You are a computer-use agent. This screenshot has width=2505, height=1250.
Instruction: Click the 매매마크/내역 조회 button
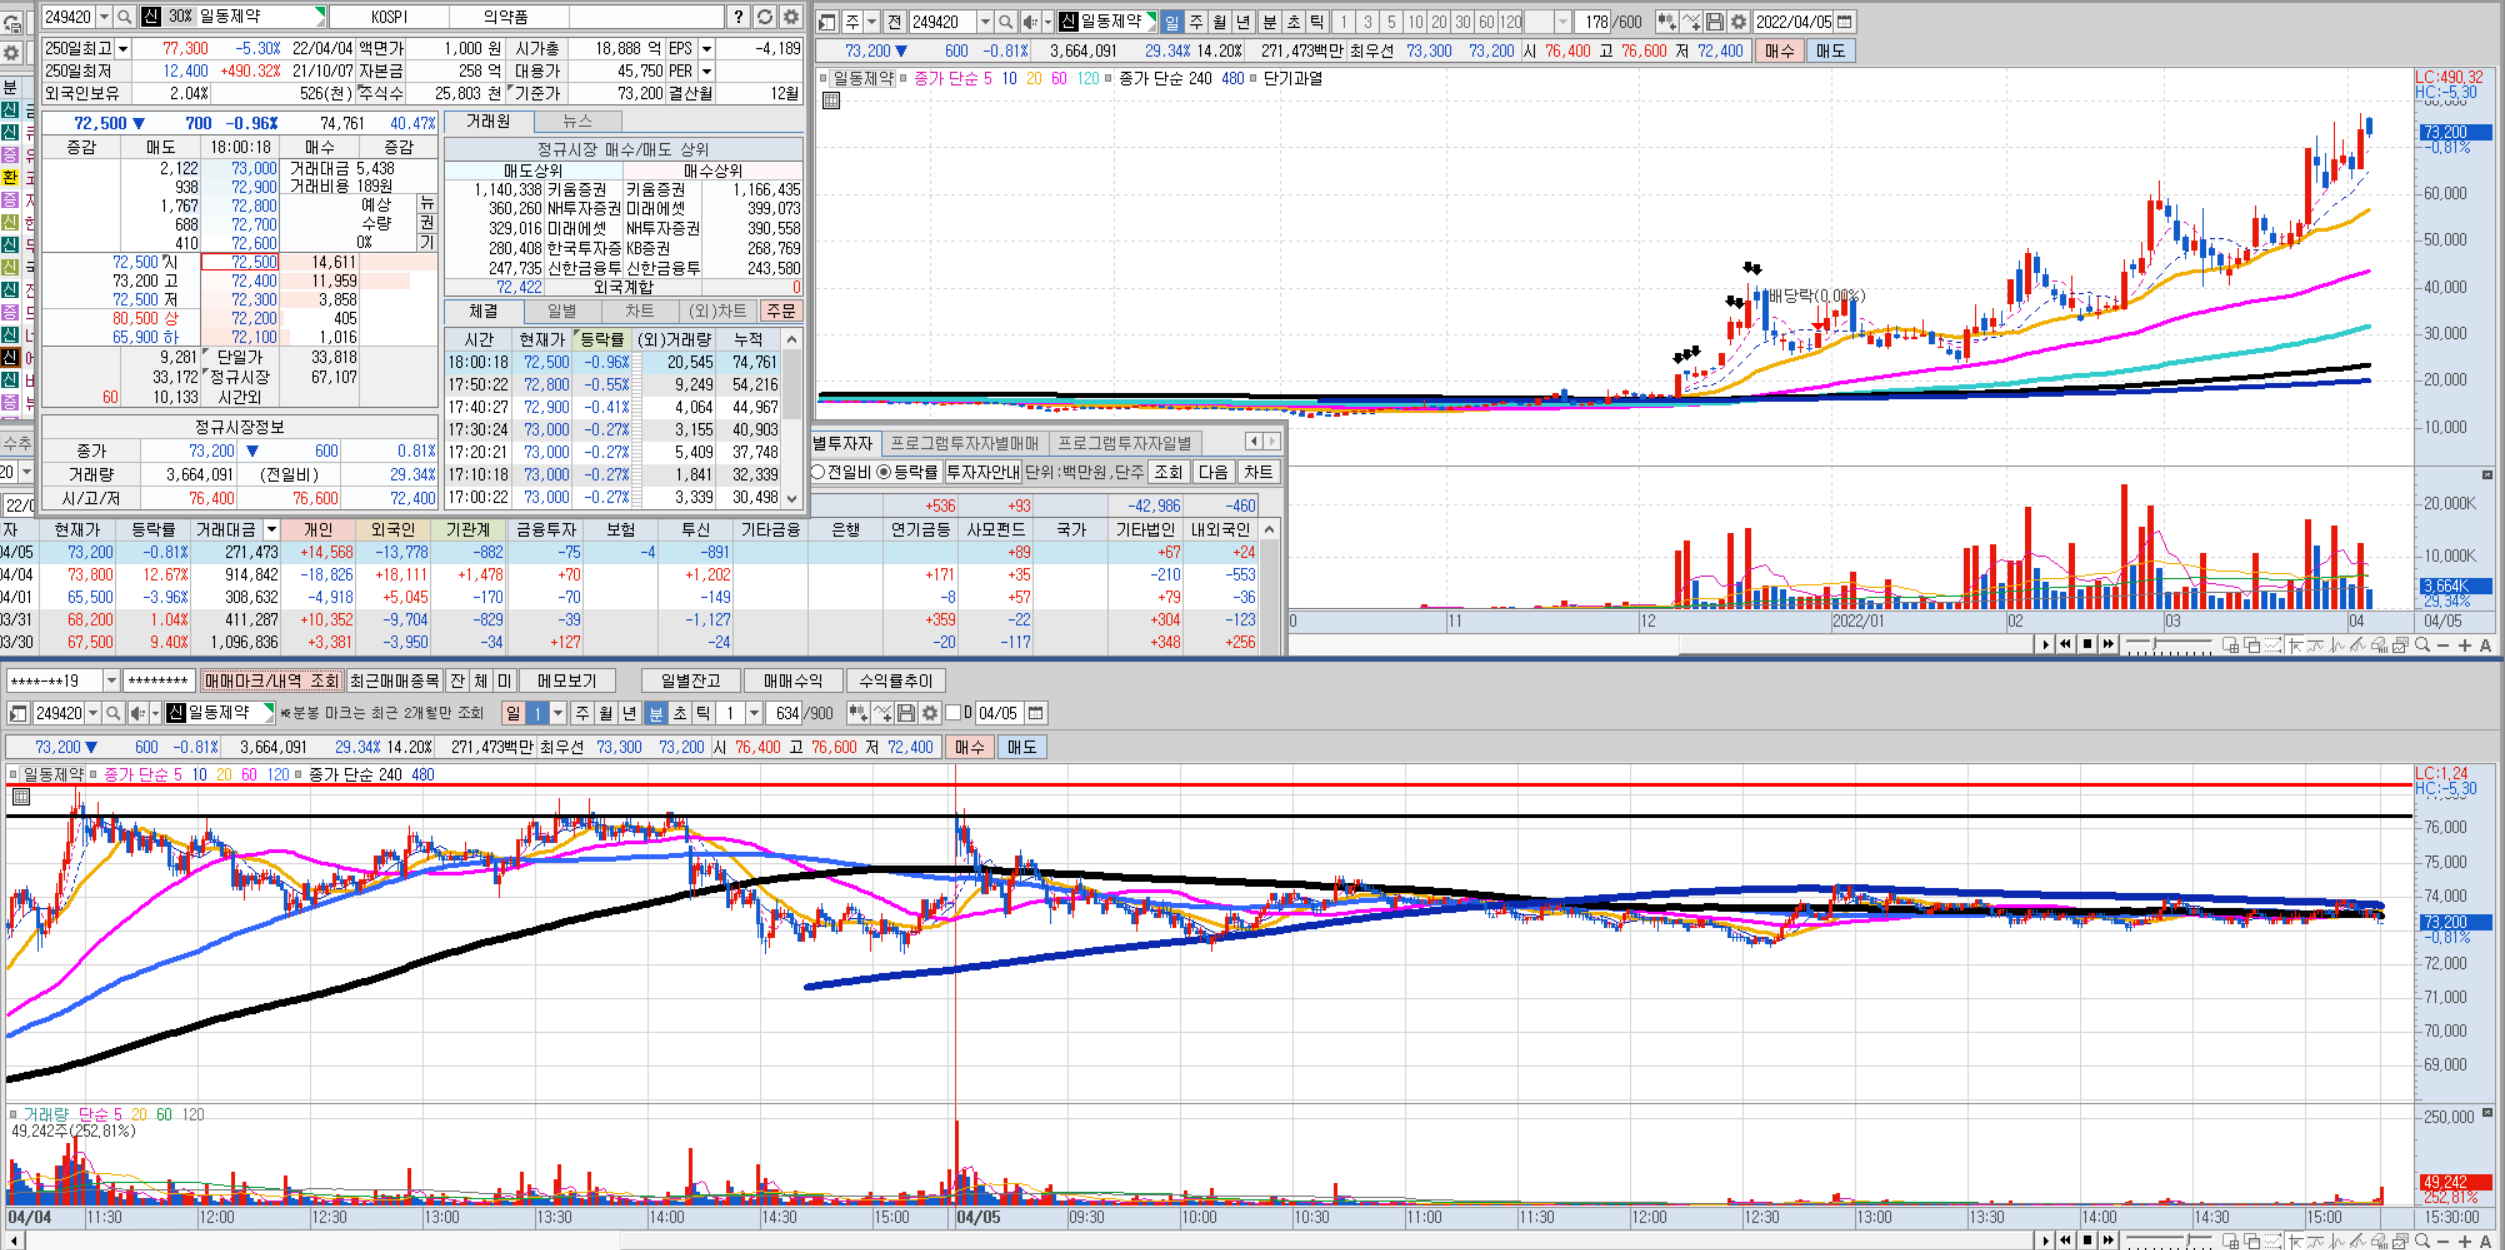pyautogui.click(x=272, y=681)
